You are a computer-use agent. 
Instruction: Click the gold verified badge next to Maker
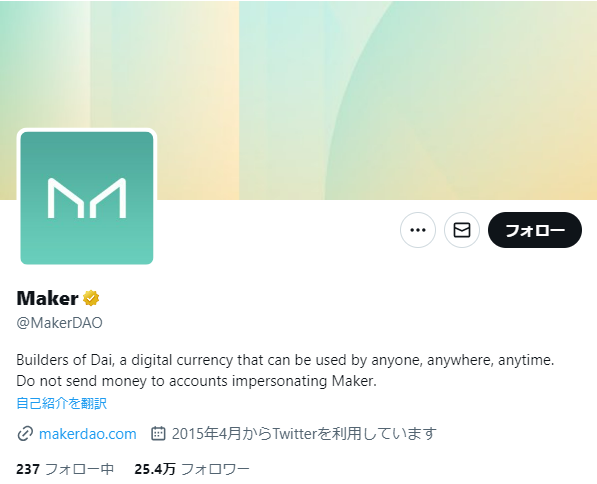(x=91, y=298)
